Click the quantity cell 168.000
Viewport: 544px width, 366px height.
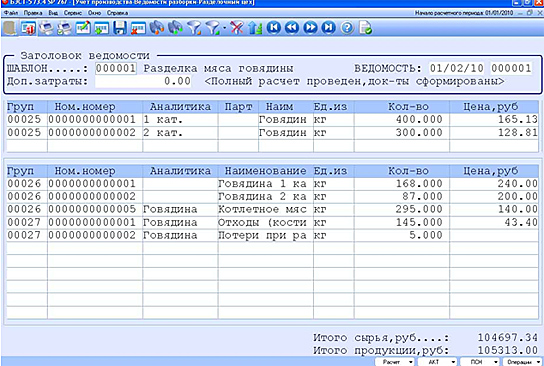point(402,184)
